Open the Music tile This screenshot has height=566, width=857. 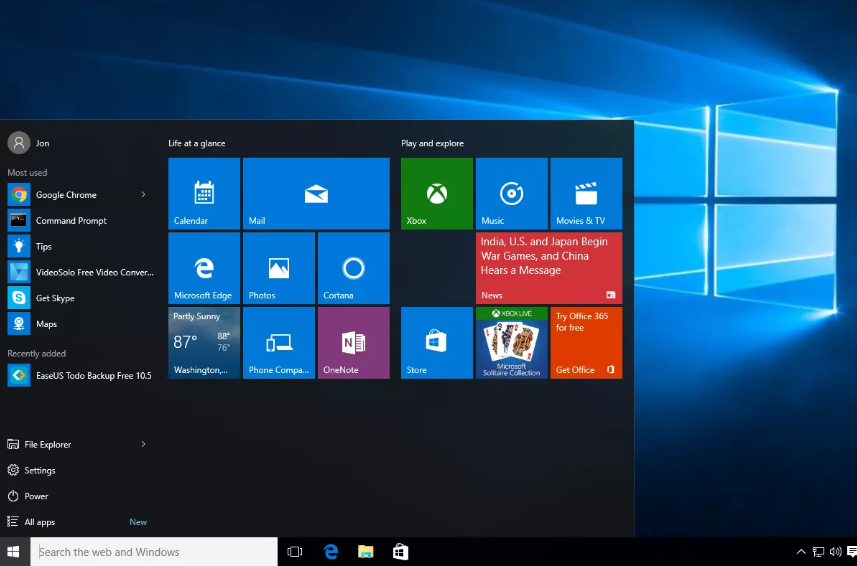(512, 193)
